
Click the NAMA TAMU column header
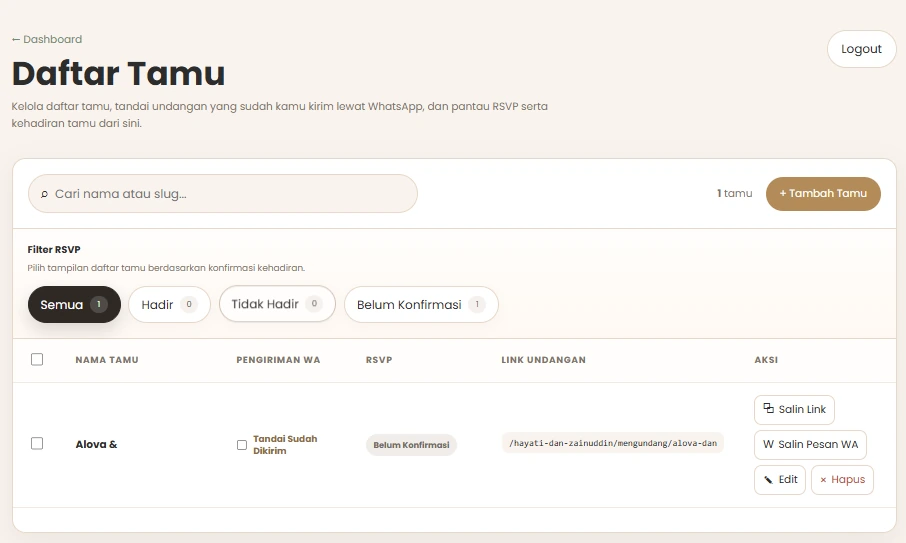(107, 360)
